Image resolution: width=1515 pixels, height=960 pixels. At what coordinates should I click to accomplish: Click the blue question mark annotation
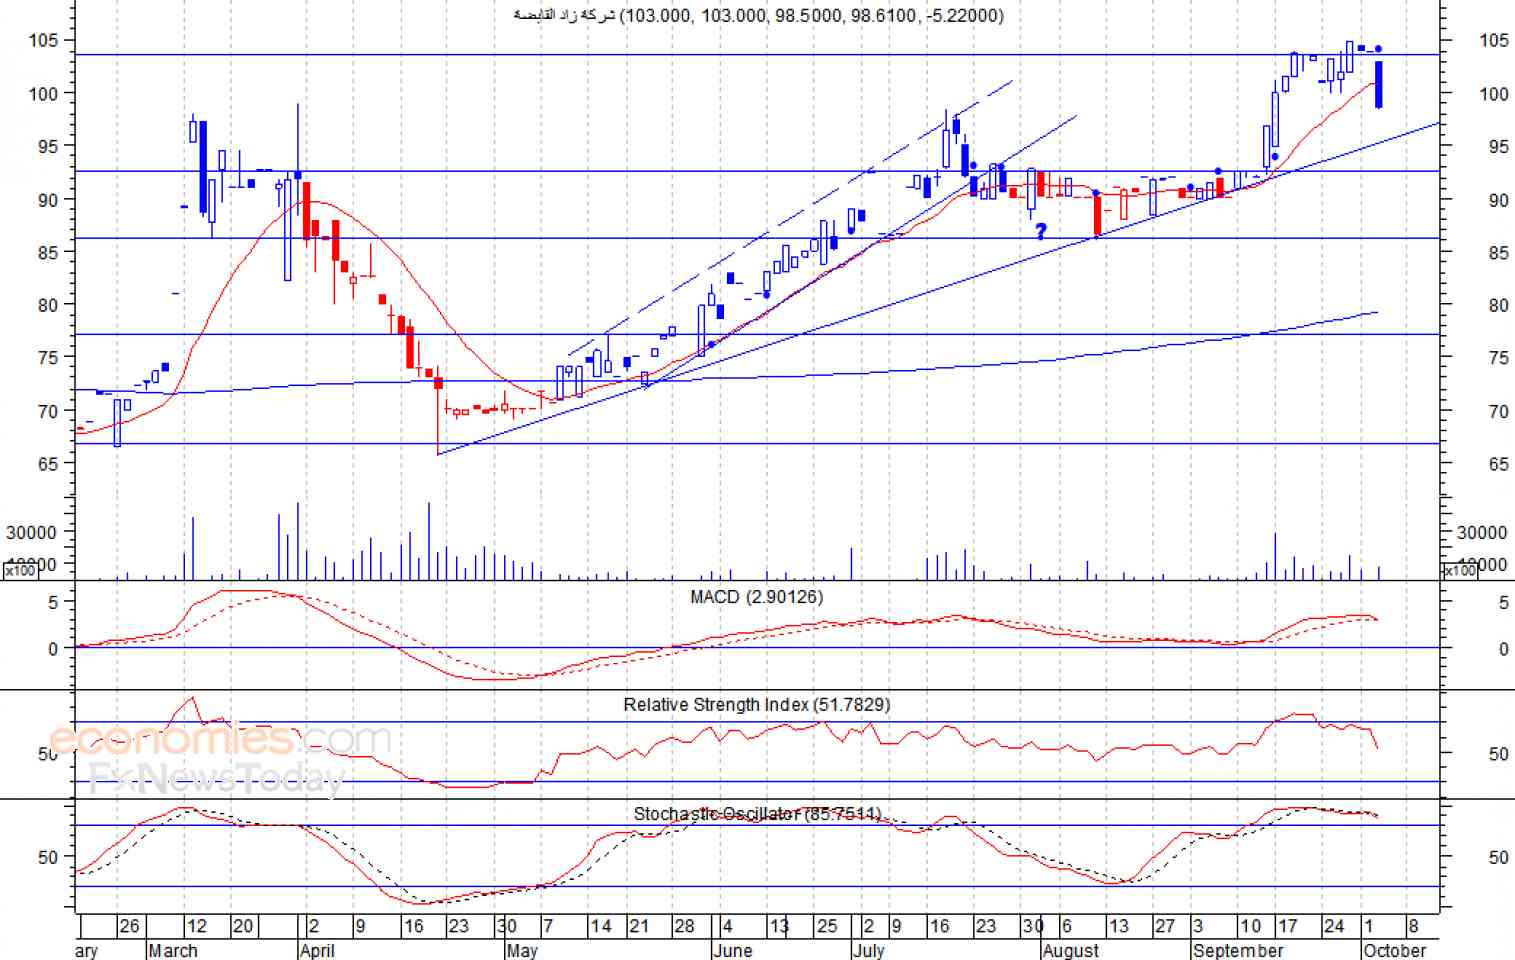coord(1041,232)
